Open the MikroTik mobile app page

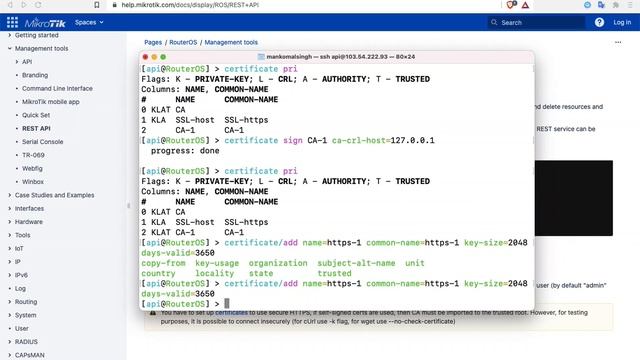click(51, 102)
